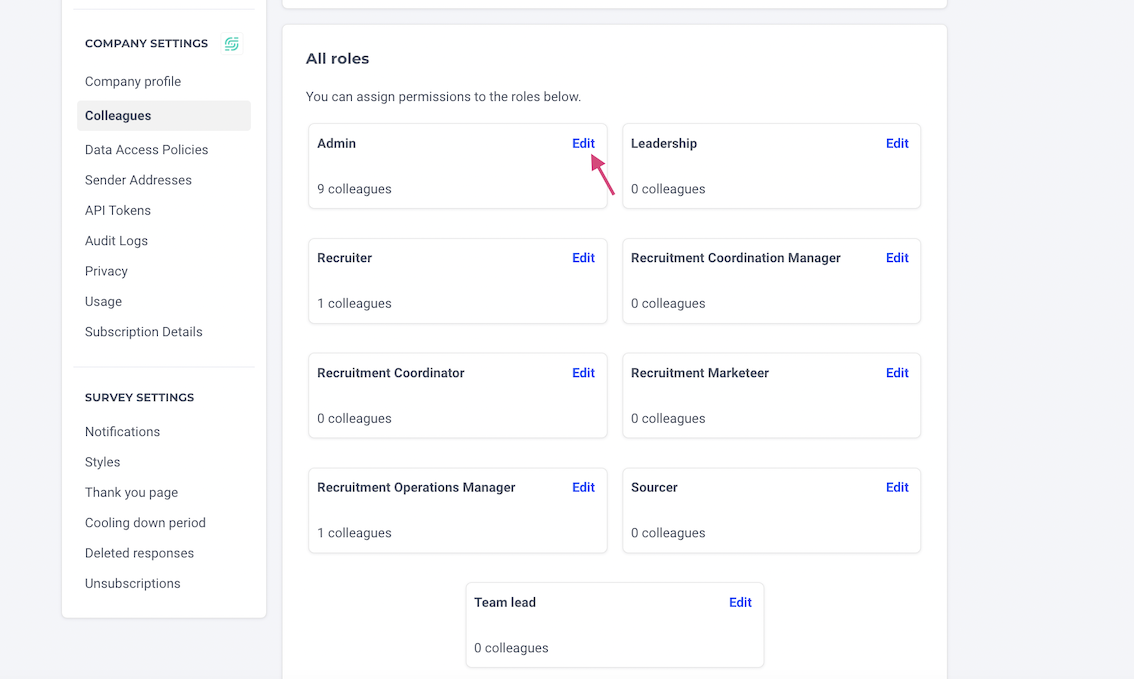Select Colleagues in the sidebar
The height and width of the screenshot is (679, 1134).
pyautogui.click(x=118, y=116)
